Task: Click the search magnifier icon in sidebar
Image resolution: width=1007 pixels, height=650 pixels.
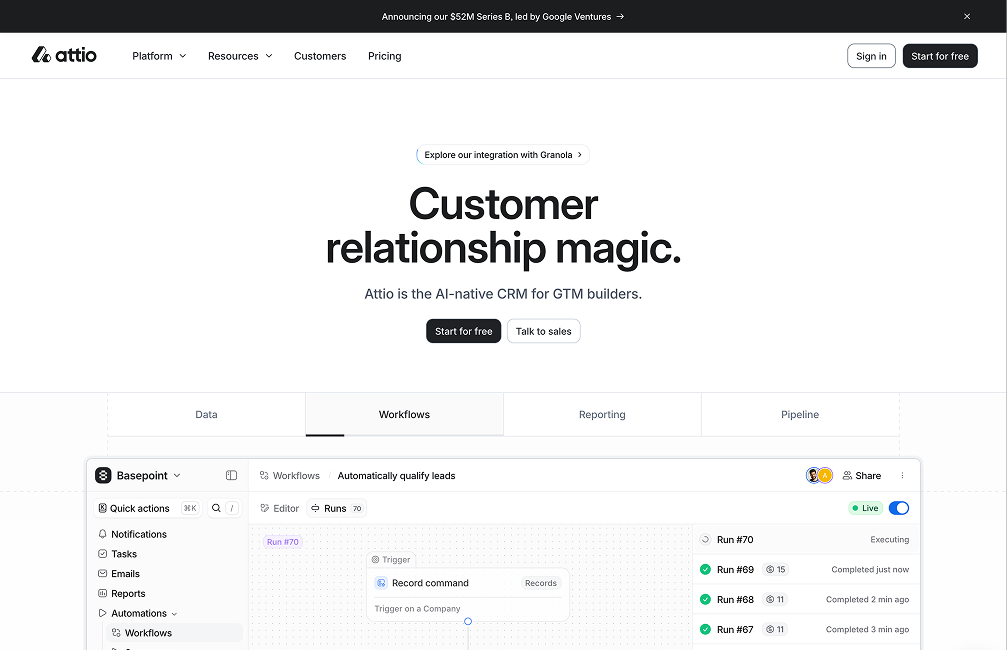Action: pyautogui.click(x=216, y=508)
